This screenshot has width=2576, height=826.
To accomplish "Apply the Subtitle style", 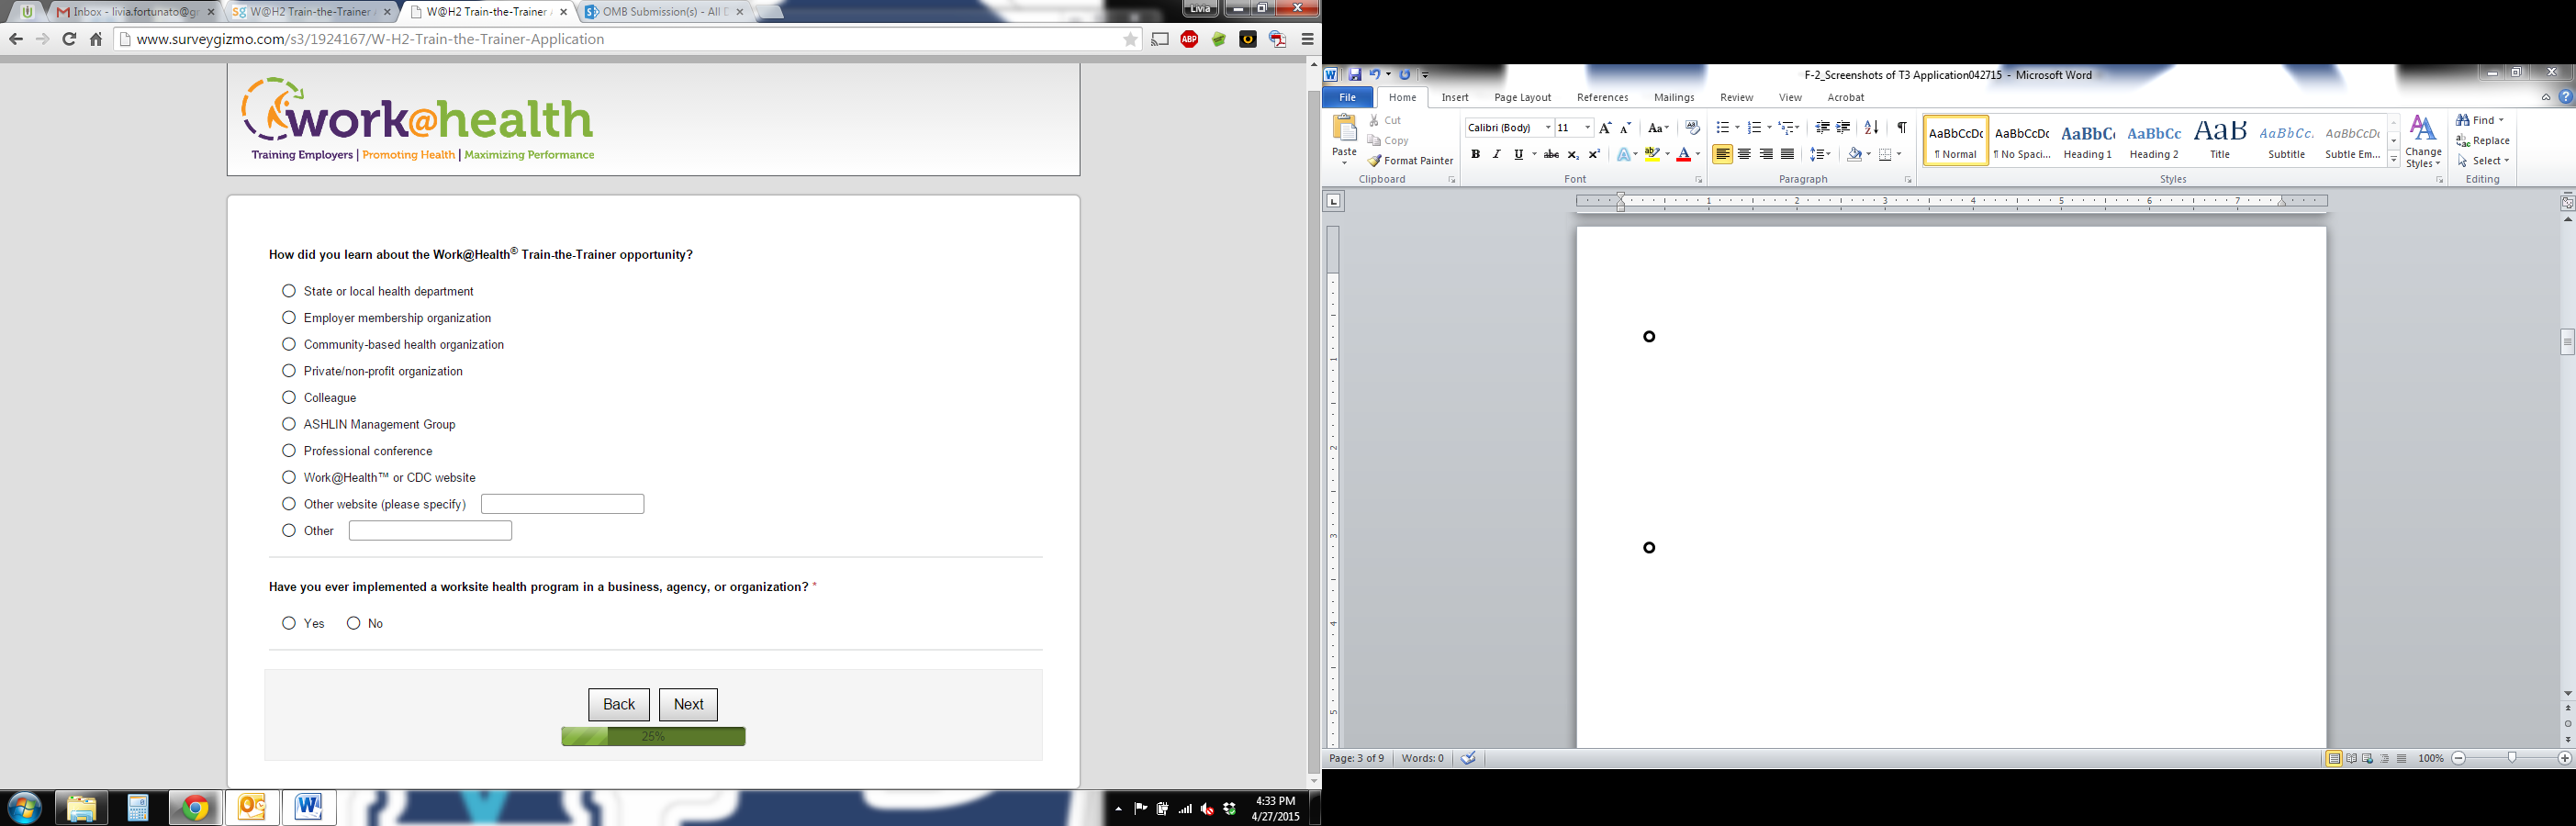I will (2286, 140).
